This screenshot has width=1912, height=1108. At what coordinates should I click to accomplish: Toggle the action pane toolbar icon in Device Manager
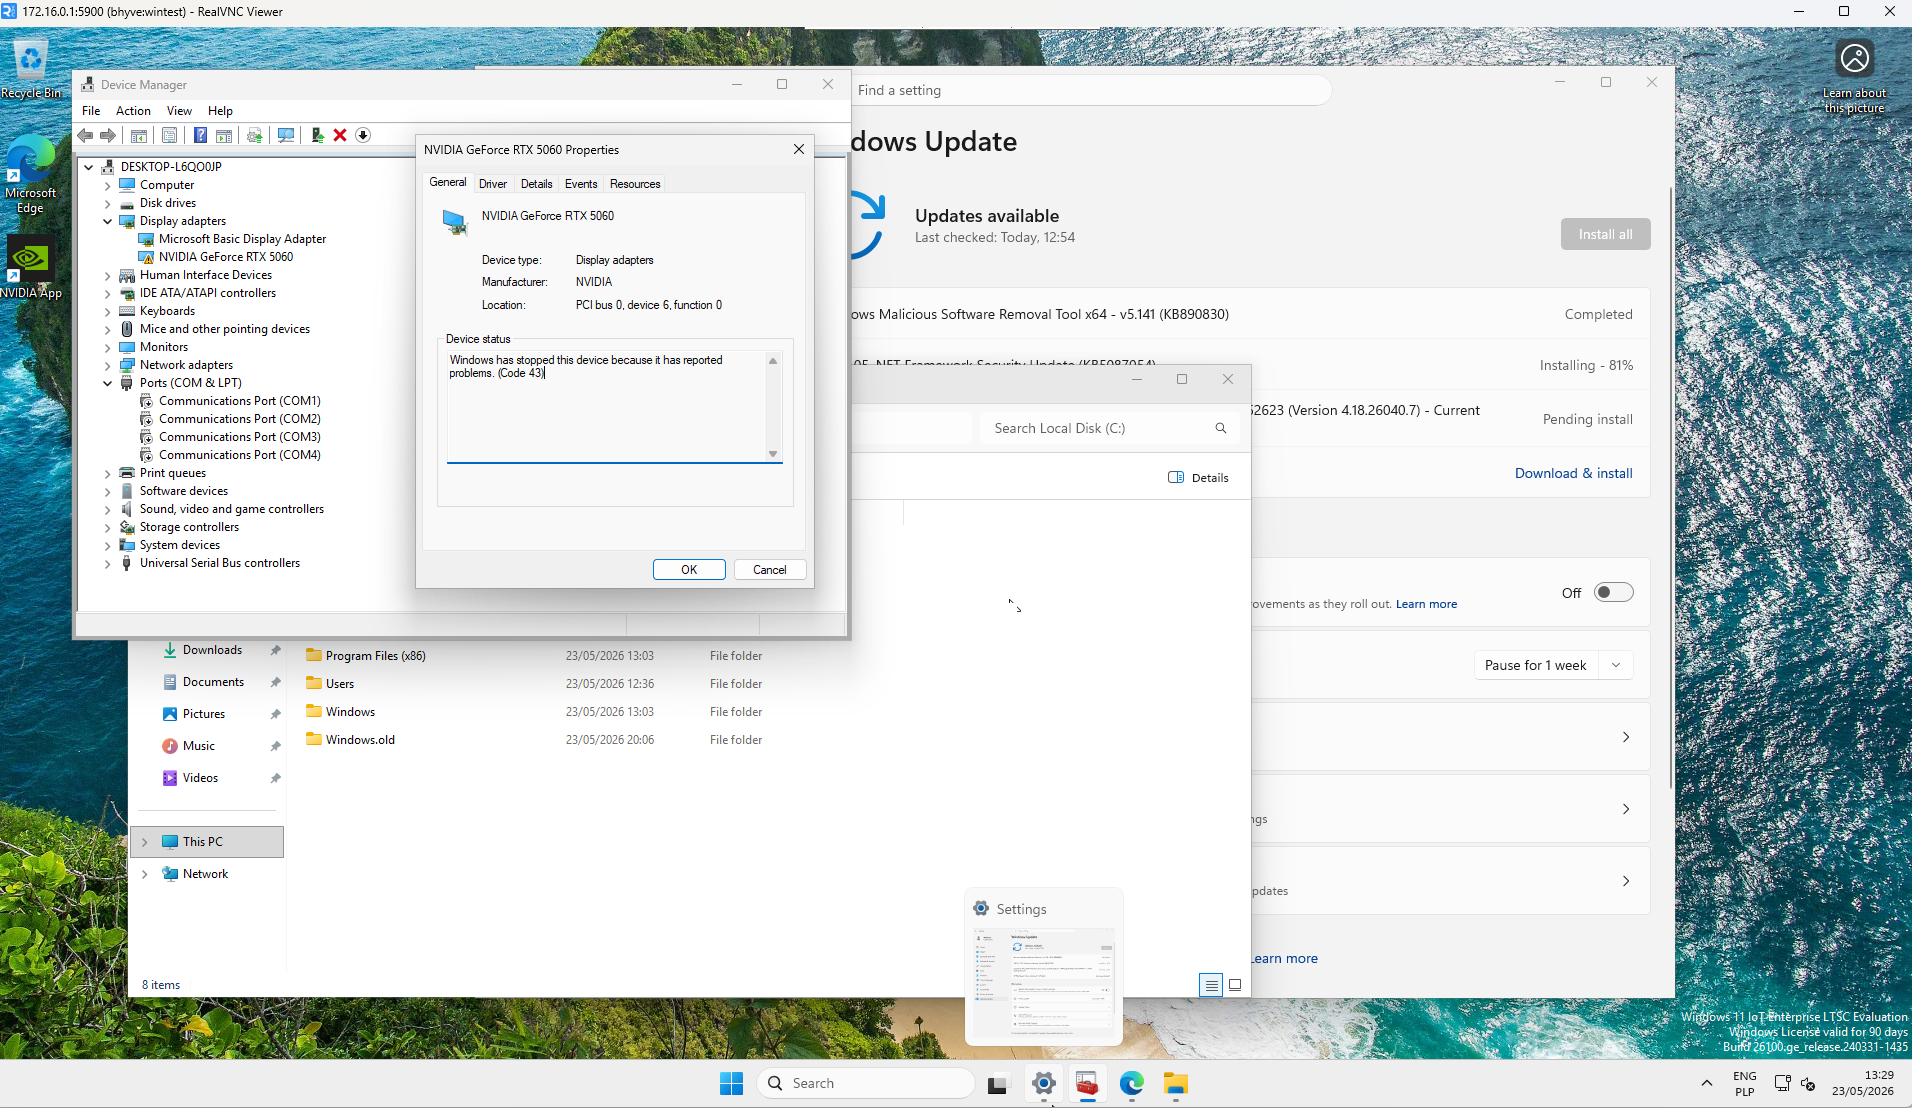click(224, 135)
